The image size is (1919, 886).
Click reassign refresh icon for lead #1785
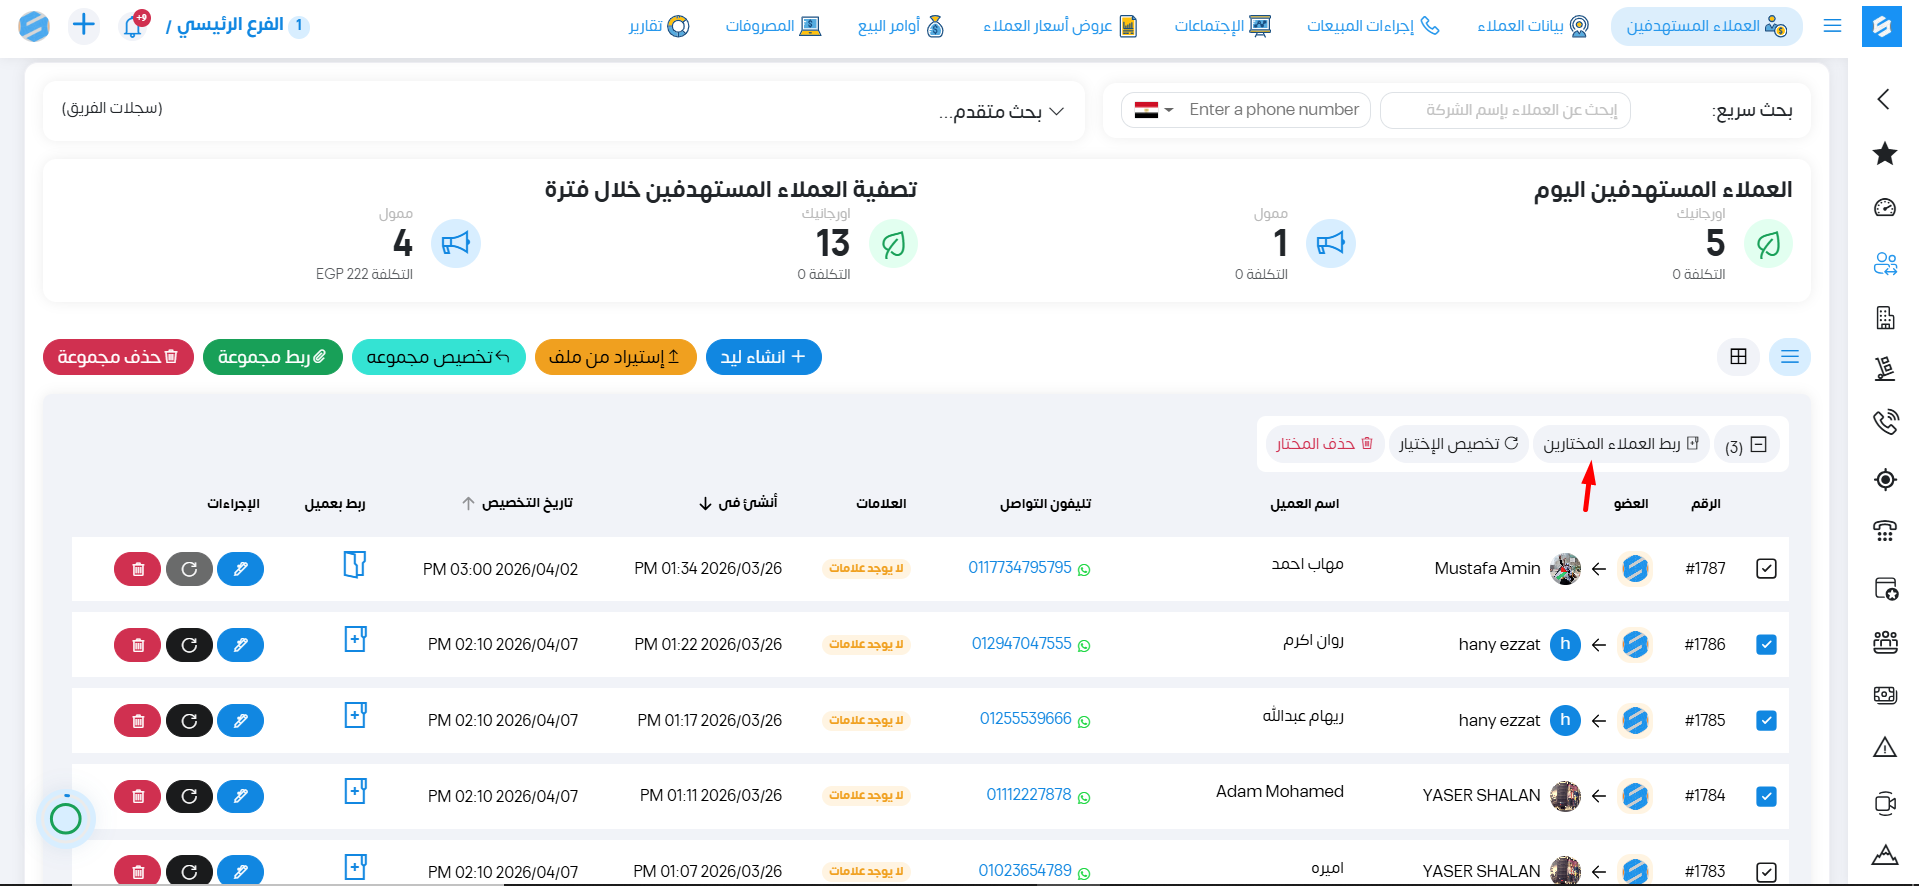189,721
